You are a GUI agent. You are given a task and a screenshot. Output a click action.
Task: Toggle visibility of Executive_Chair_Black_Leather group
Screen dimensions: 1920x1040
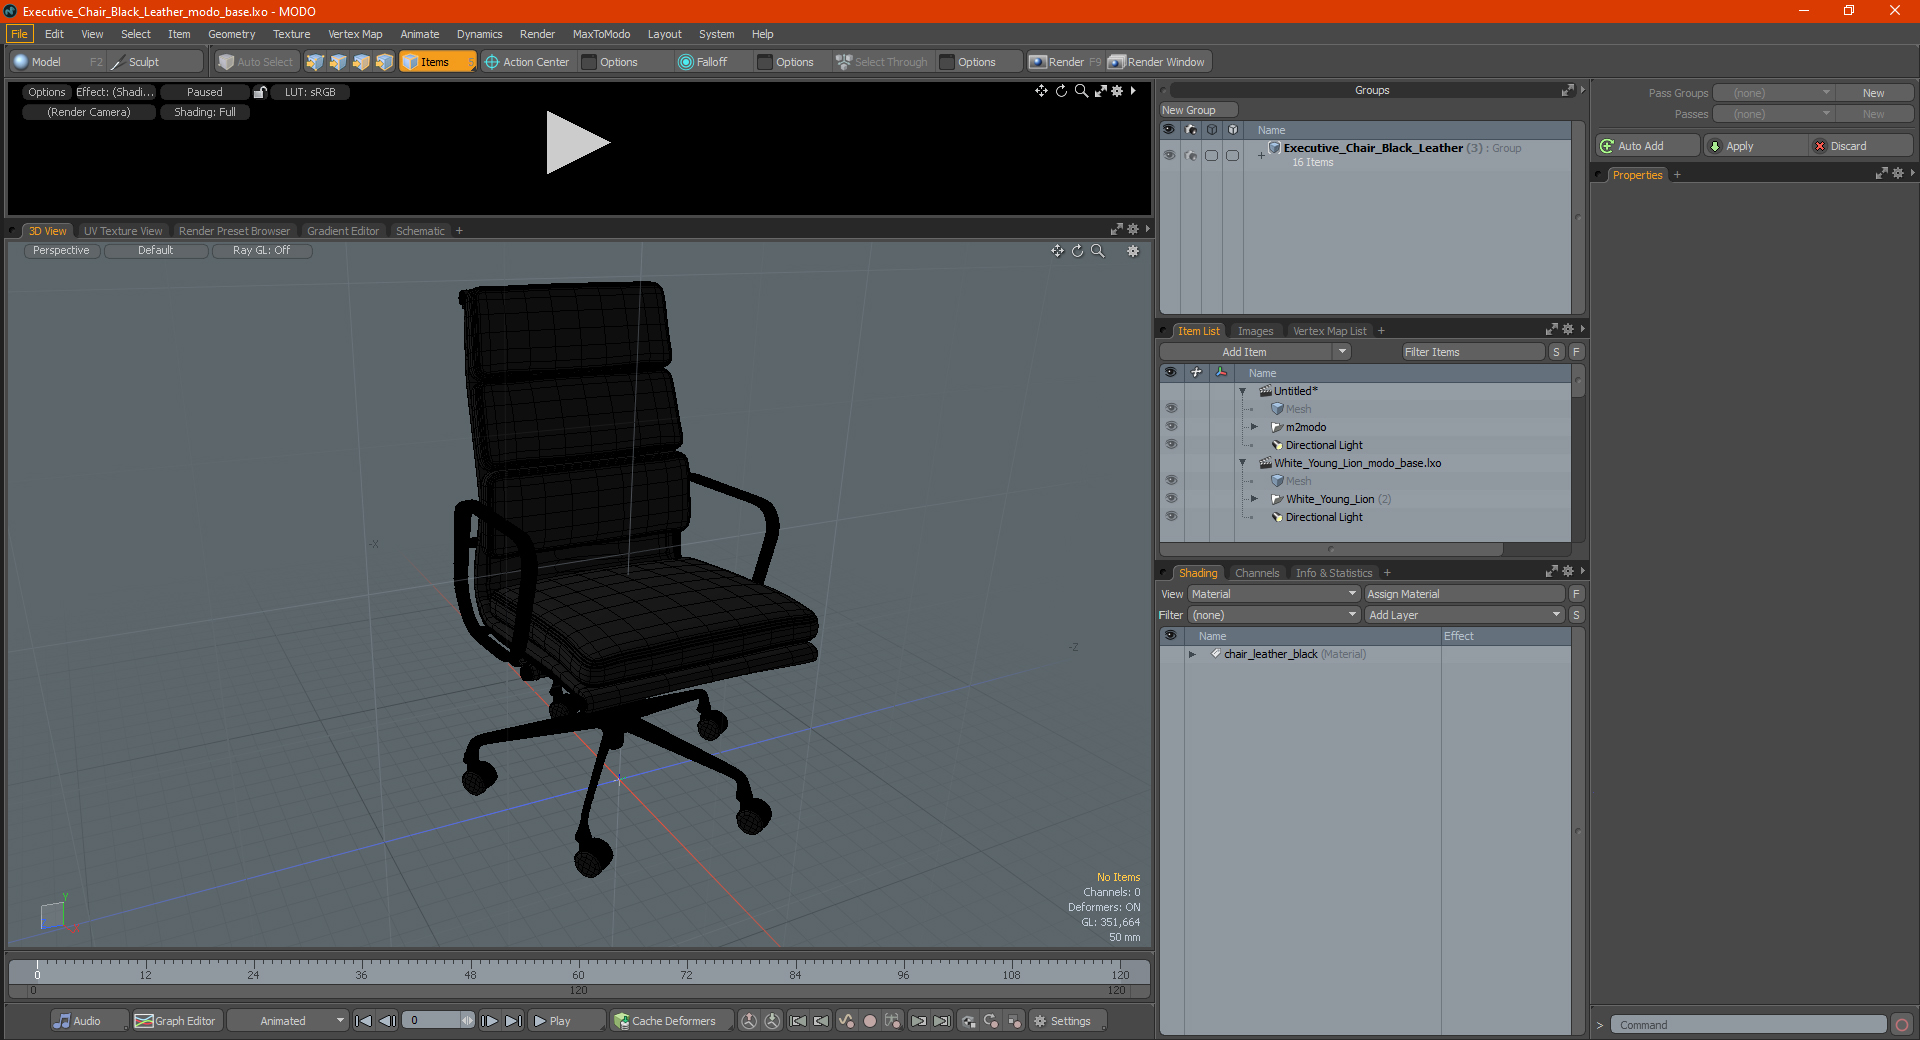pyautogui.click(x=1169, y=155)
